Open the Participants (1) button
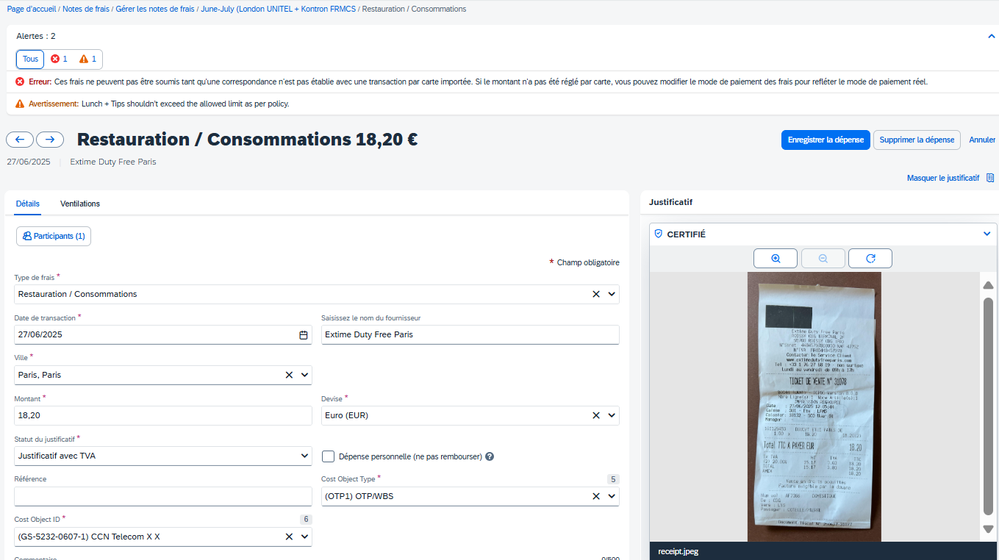This screenshot has width=999, height=560. (54, 236)
